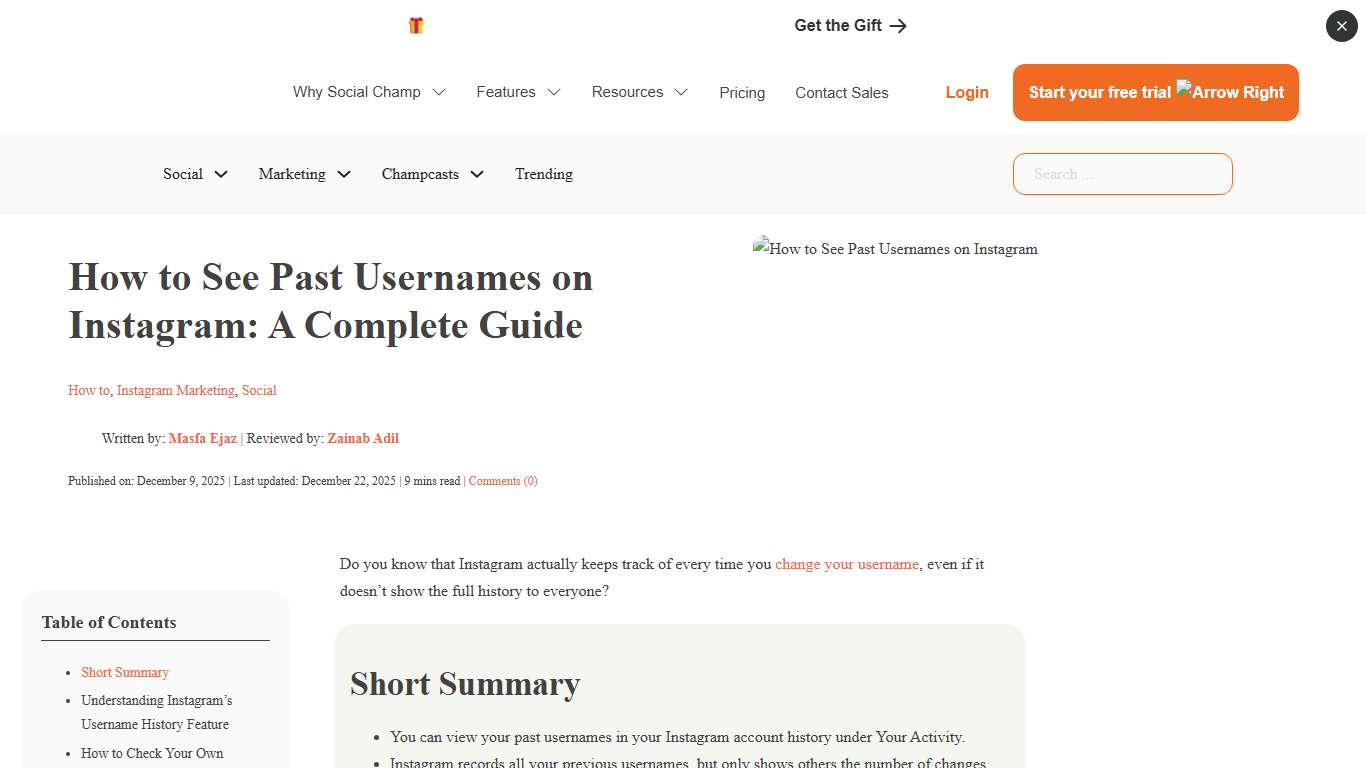Click the arrow beside Get the Gift

(x=898, y=25)
